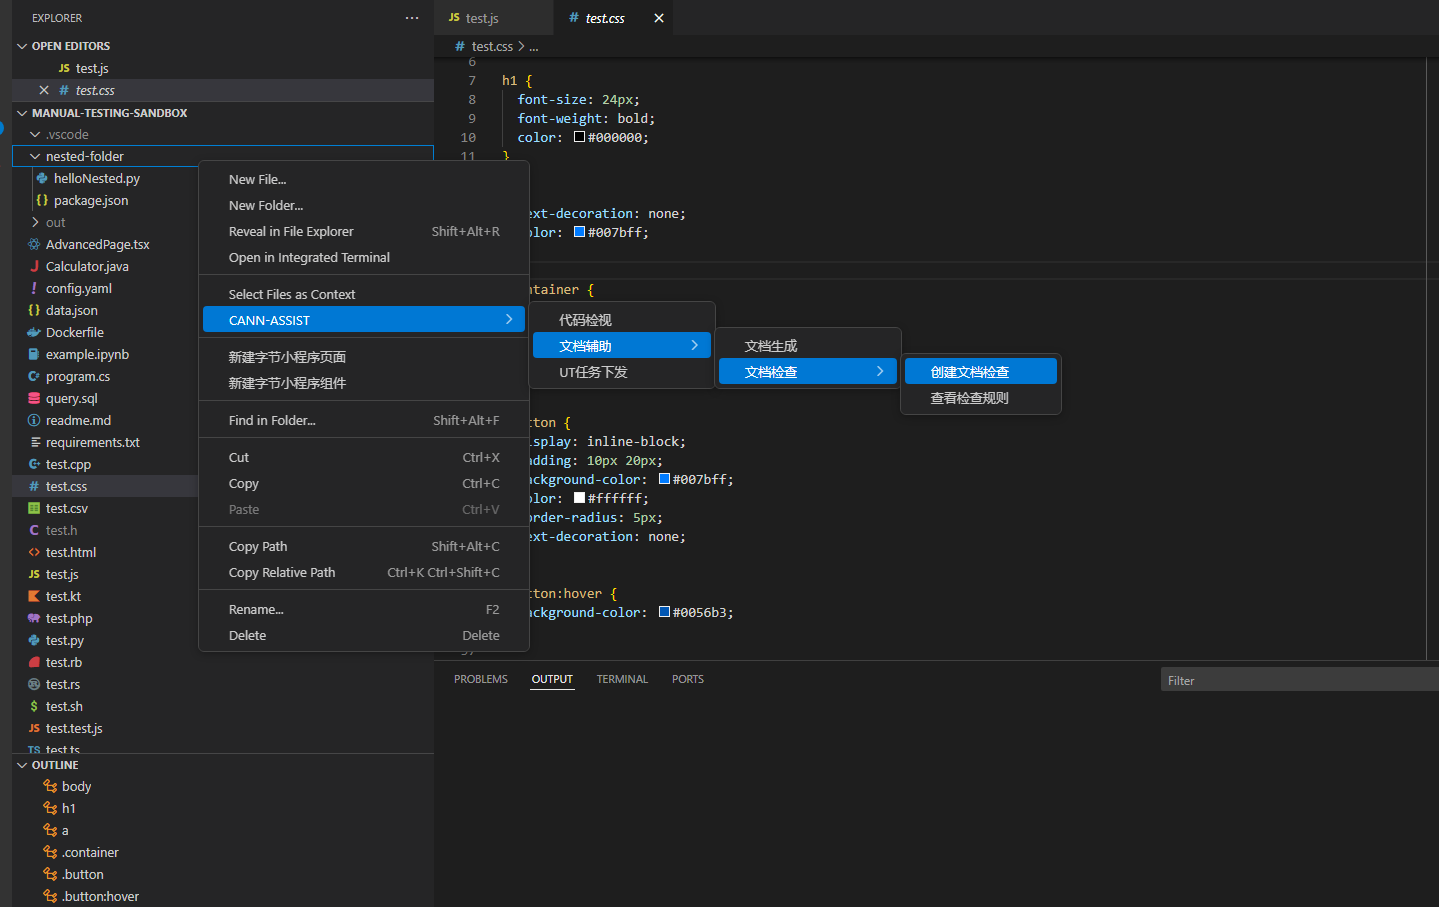Choose Copy Relative Path from context menu
The width and height of the screenshot is (1439, 907).
[x=282, y=572]
